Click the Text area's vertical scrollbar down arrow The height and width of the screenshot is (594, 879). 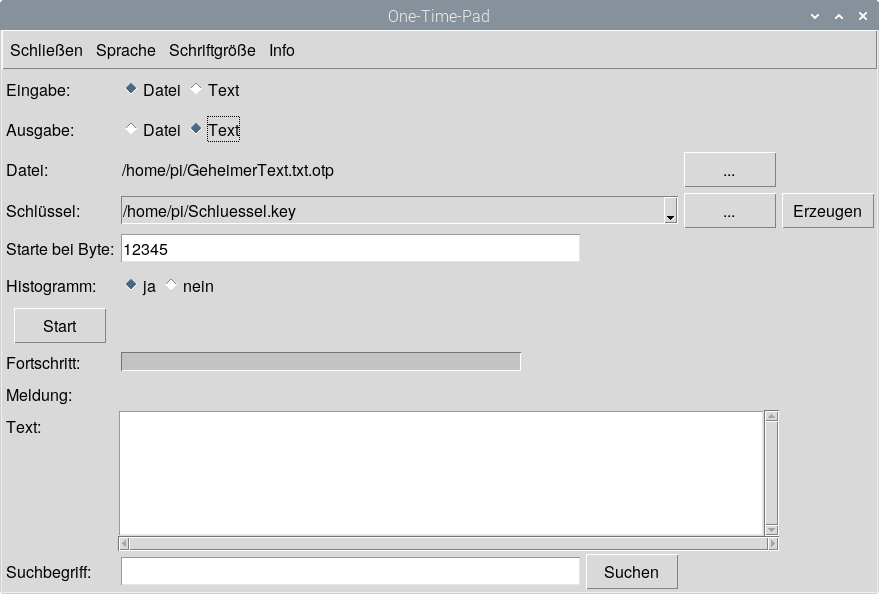coord(771,529)
